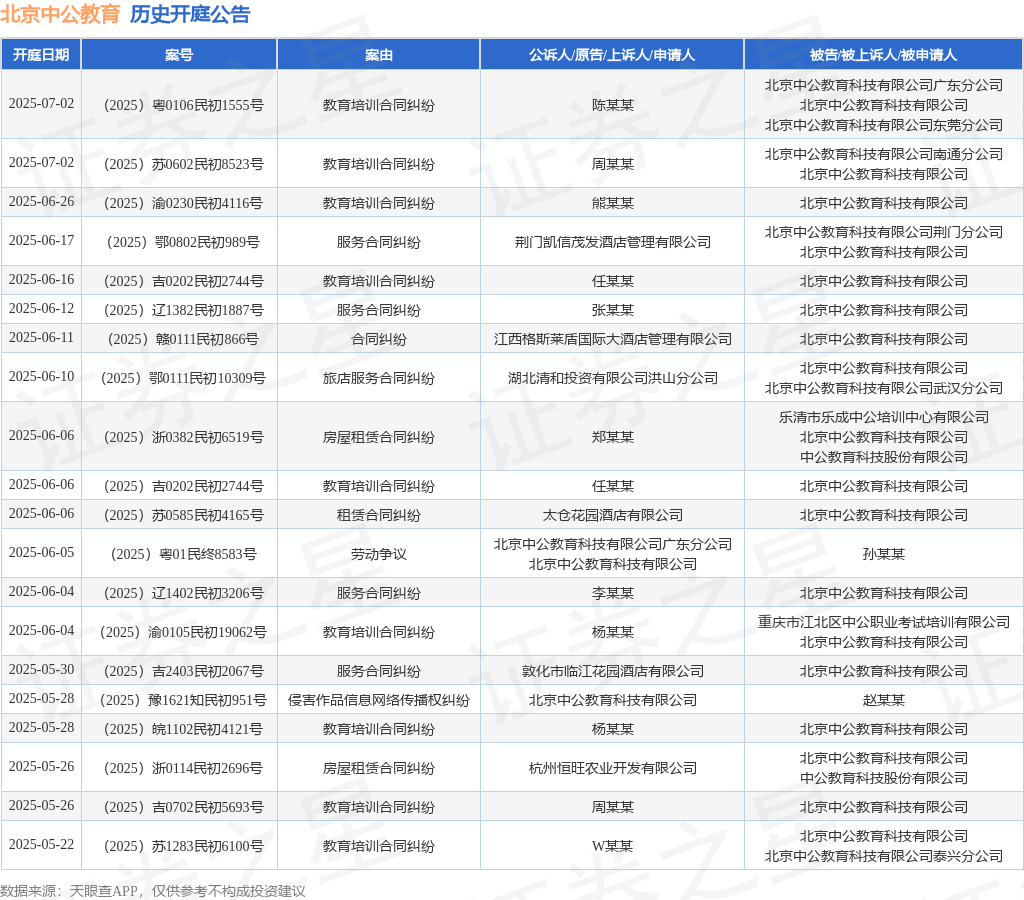Viewport: 1024px width, 900px height.
Task: Select case number (2025)苏0585民初4165号
Action: pos(184,515)
